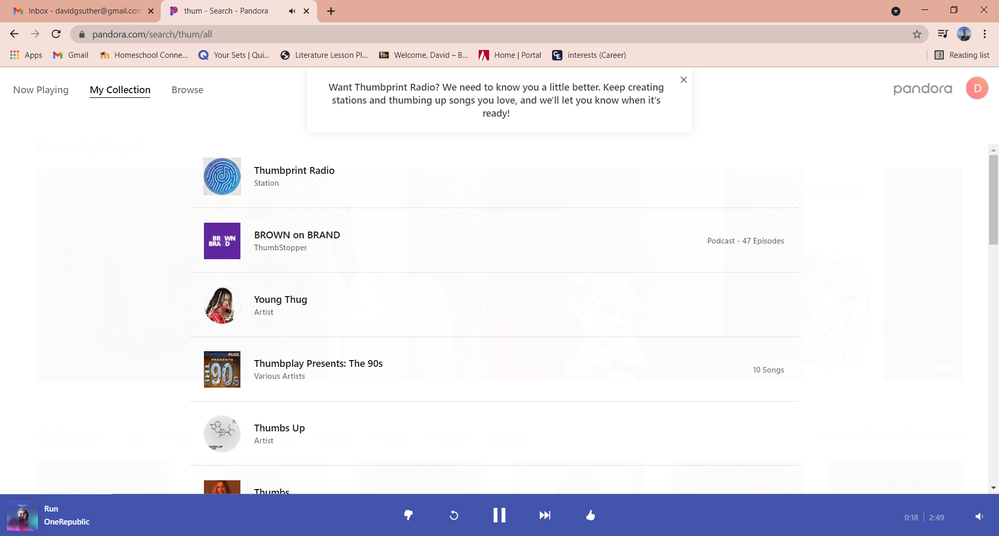Click the Thumbprint Radio fingerprint icon
This screenshot has width=999, height=536.
coord(222,177)
